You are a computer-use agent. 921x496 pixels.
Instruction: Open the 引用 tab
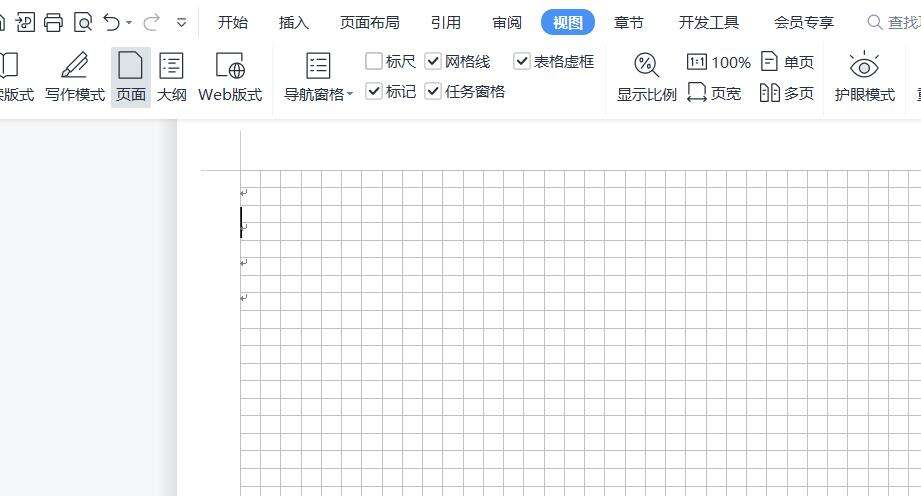[445, 22]
